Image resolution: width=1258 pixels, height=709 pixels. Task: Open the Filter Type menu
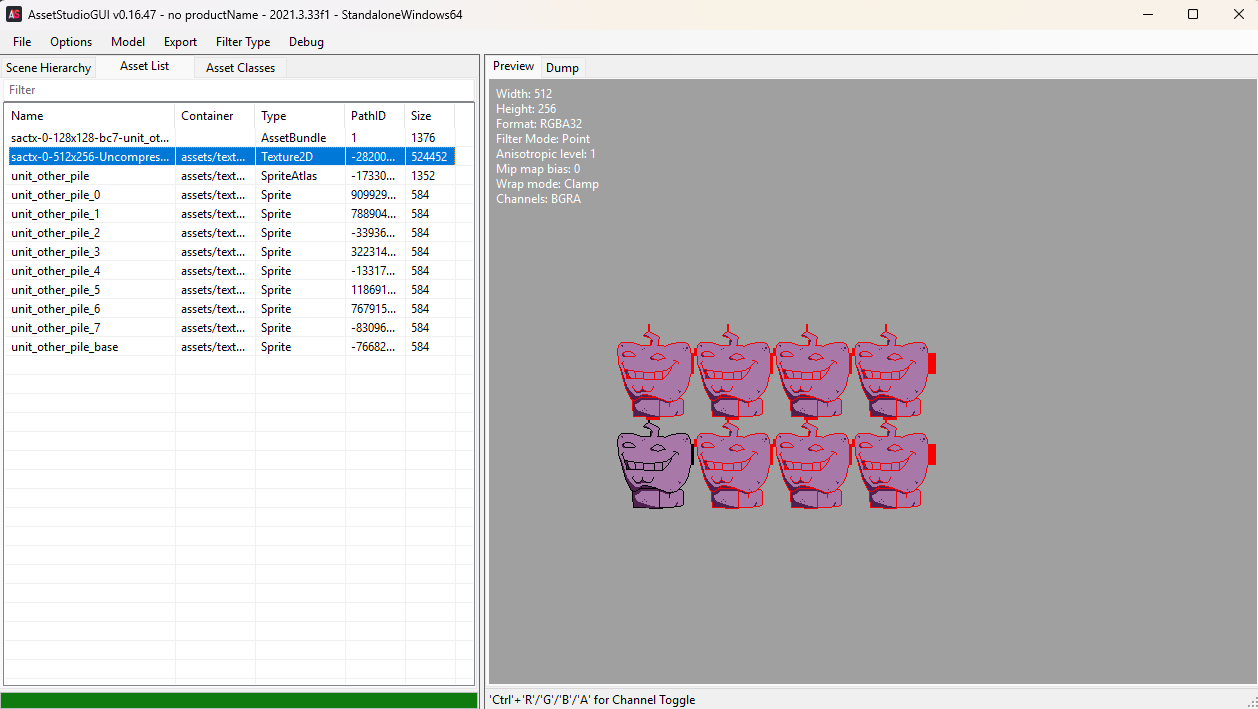(x=243, y=42)
